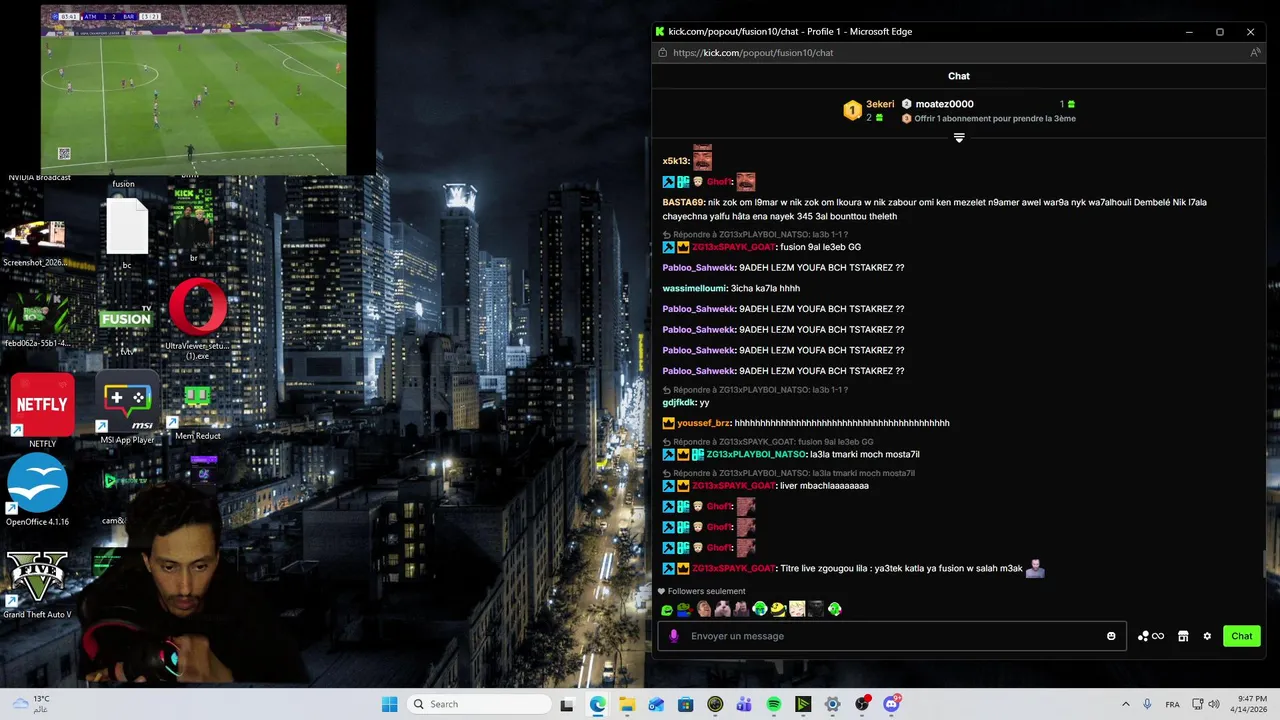Screen dimensions: 1280x720
Task: Open ZG13xPLAYBOI_NATSO user card
Action: 756,454
